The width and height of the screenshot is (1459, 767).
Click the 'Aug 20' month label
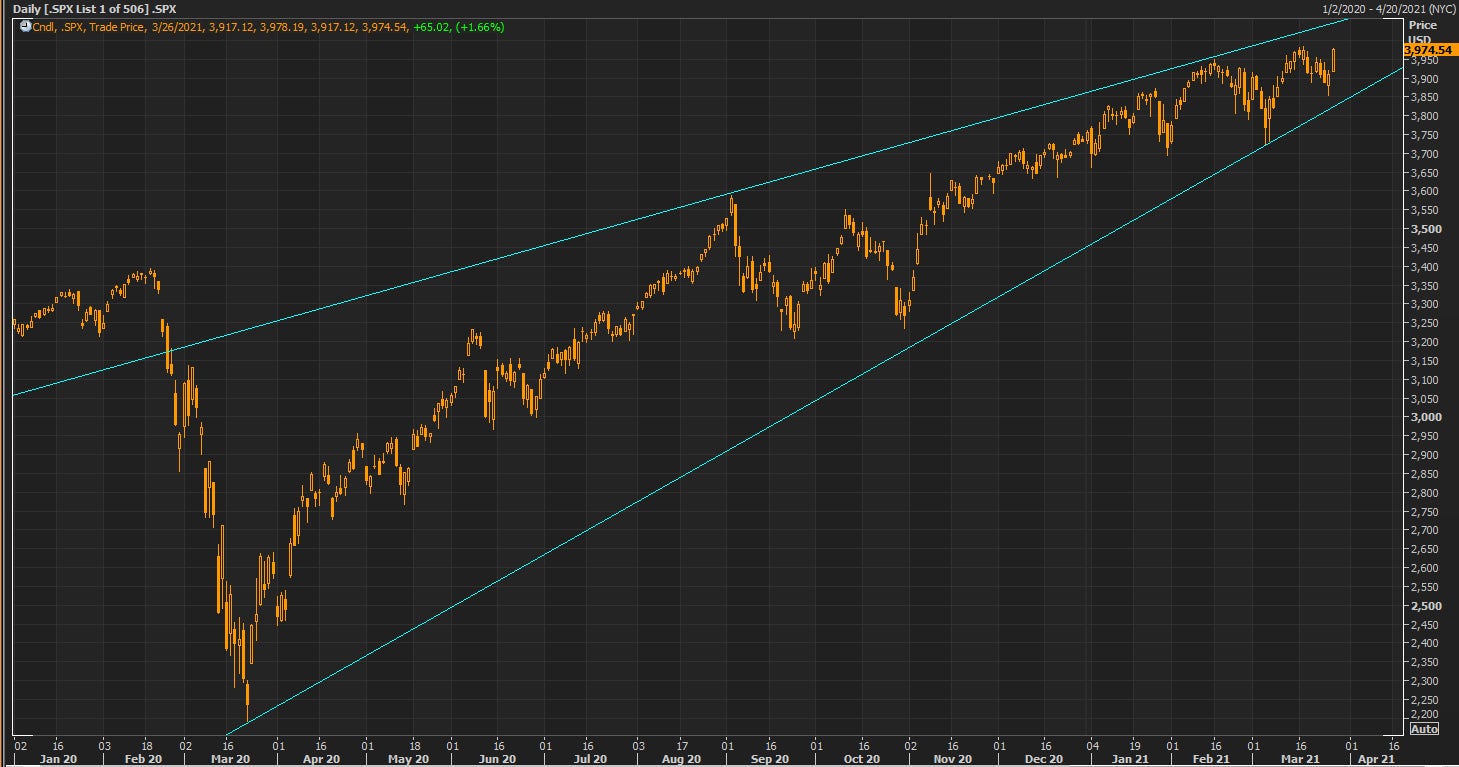680,759
